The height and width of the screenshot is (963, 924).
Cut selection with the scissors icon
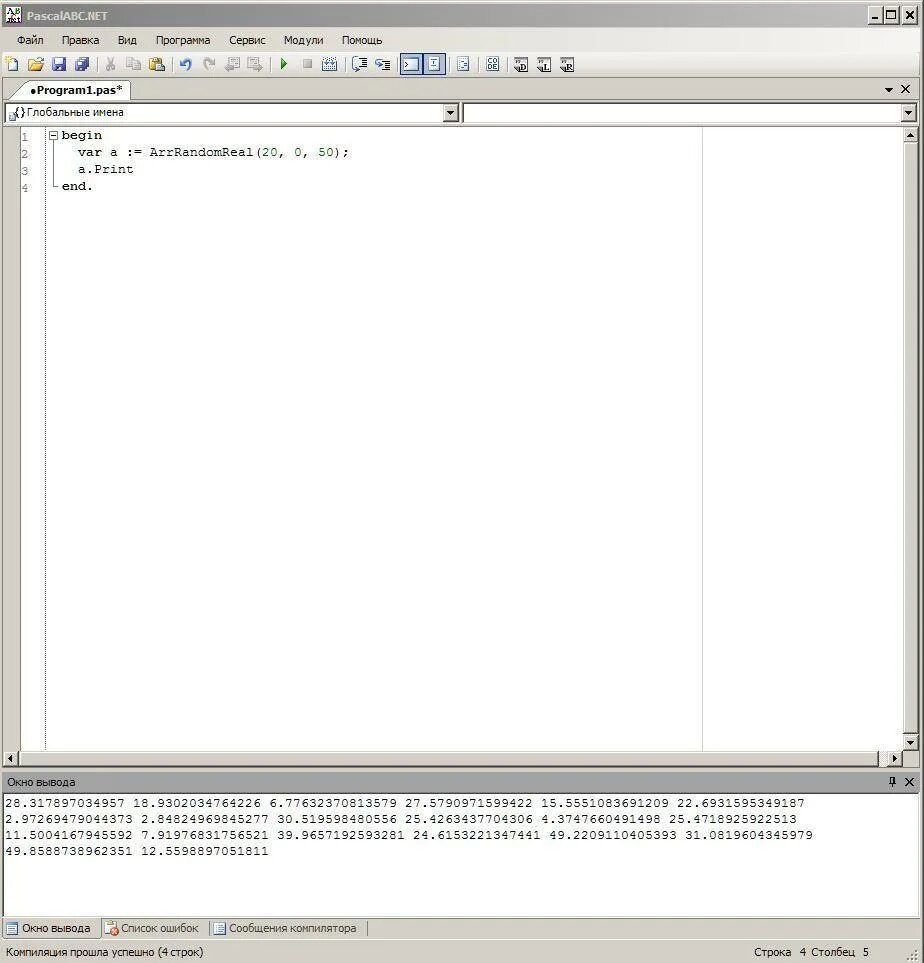(111, 64)
